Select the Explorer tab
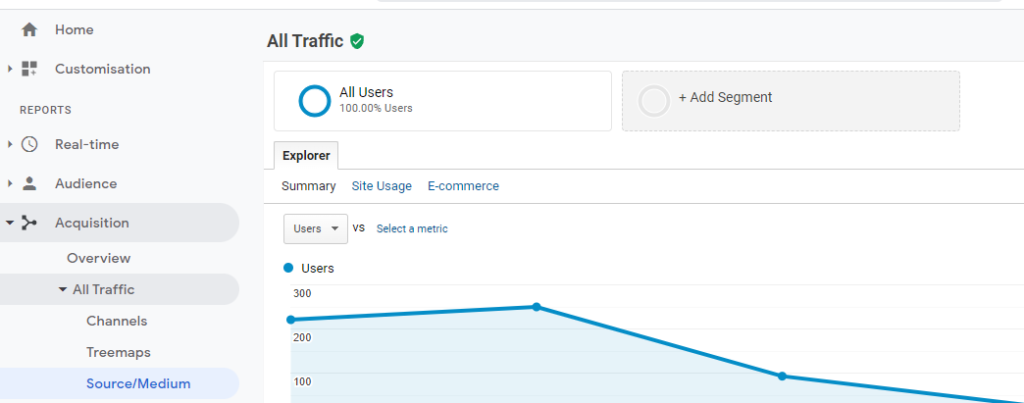 coord(306,156)
